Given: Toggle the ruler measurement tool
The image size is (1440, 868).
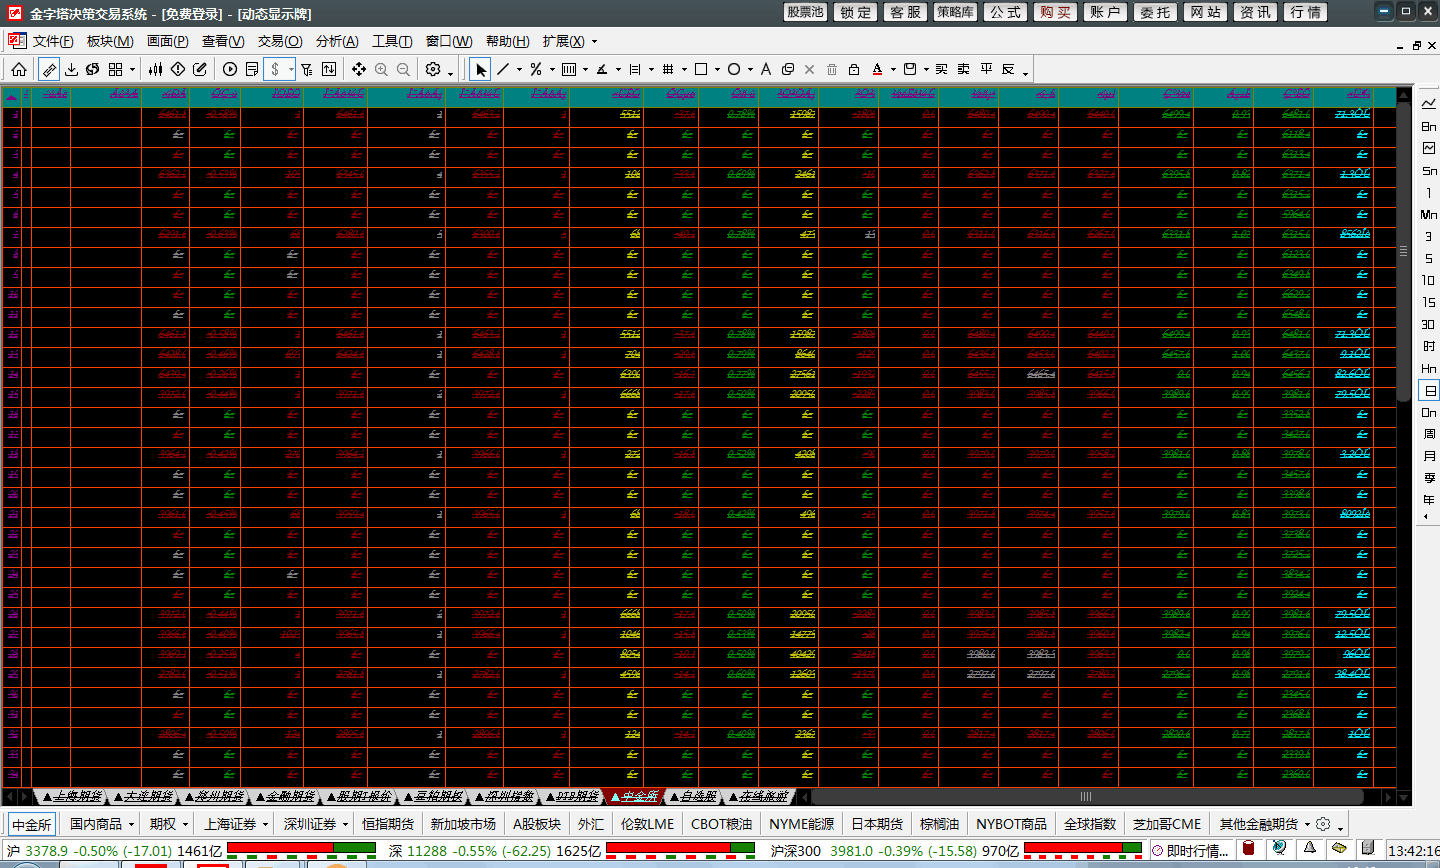Looking at the screenshot, I should (49, 69).
